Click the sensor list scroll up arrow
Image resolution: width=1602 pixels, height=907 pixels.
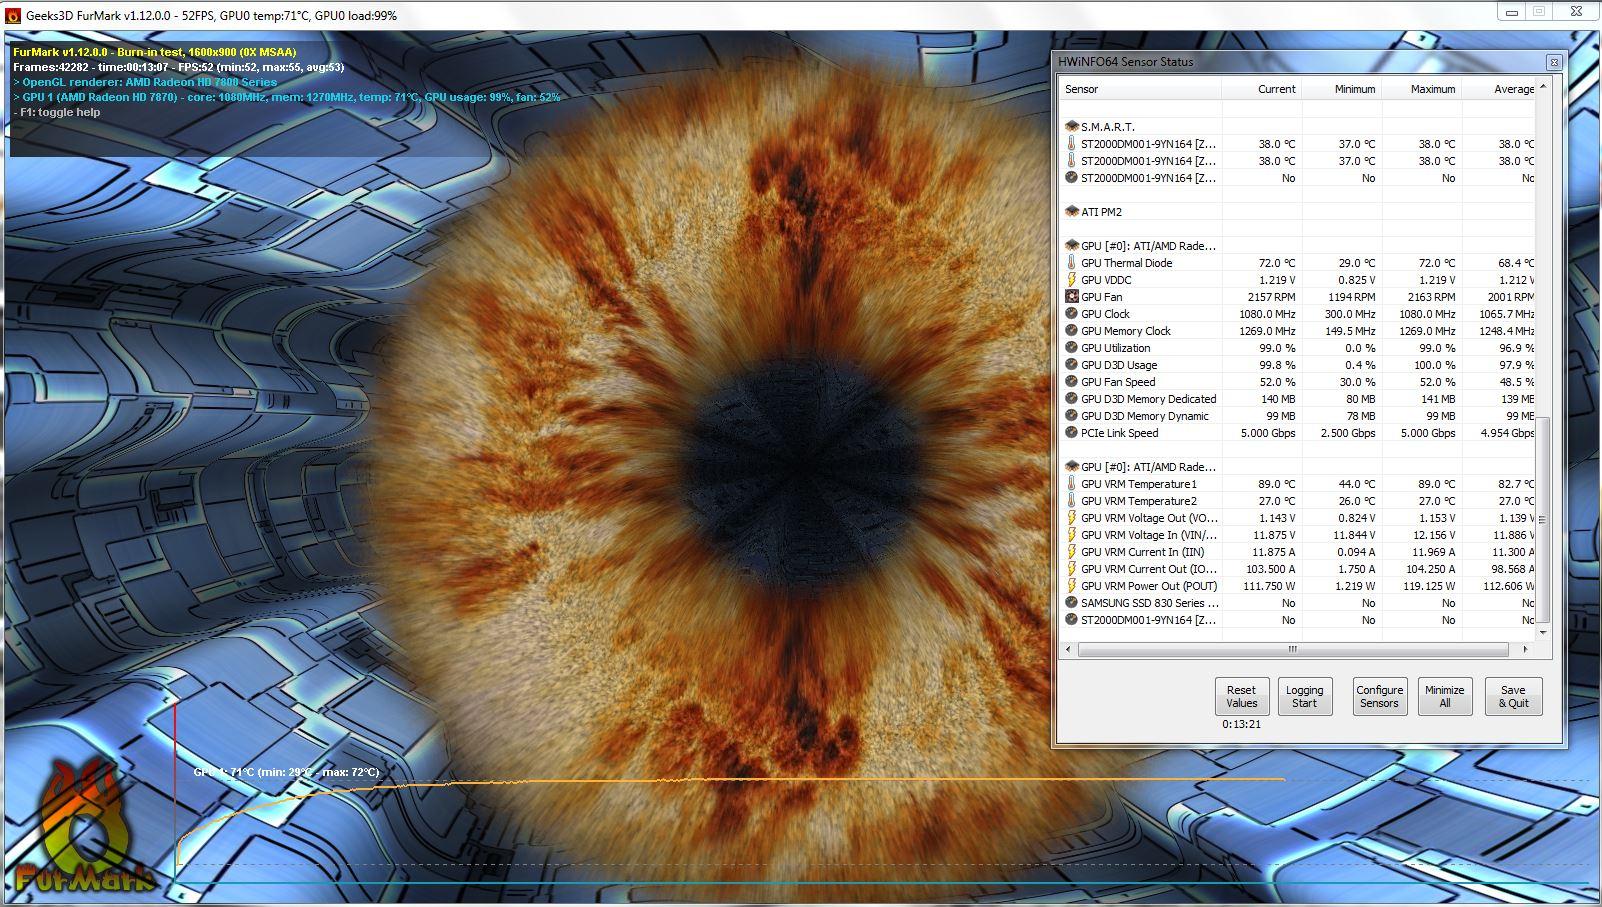point(1542,88)
